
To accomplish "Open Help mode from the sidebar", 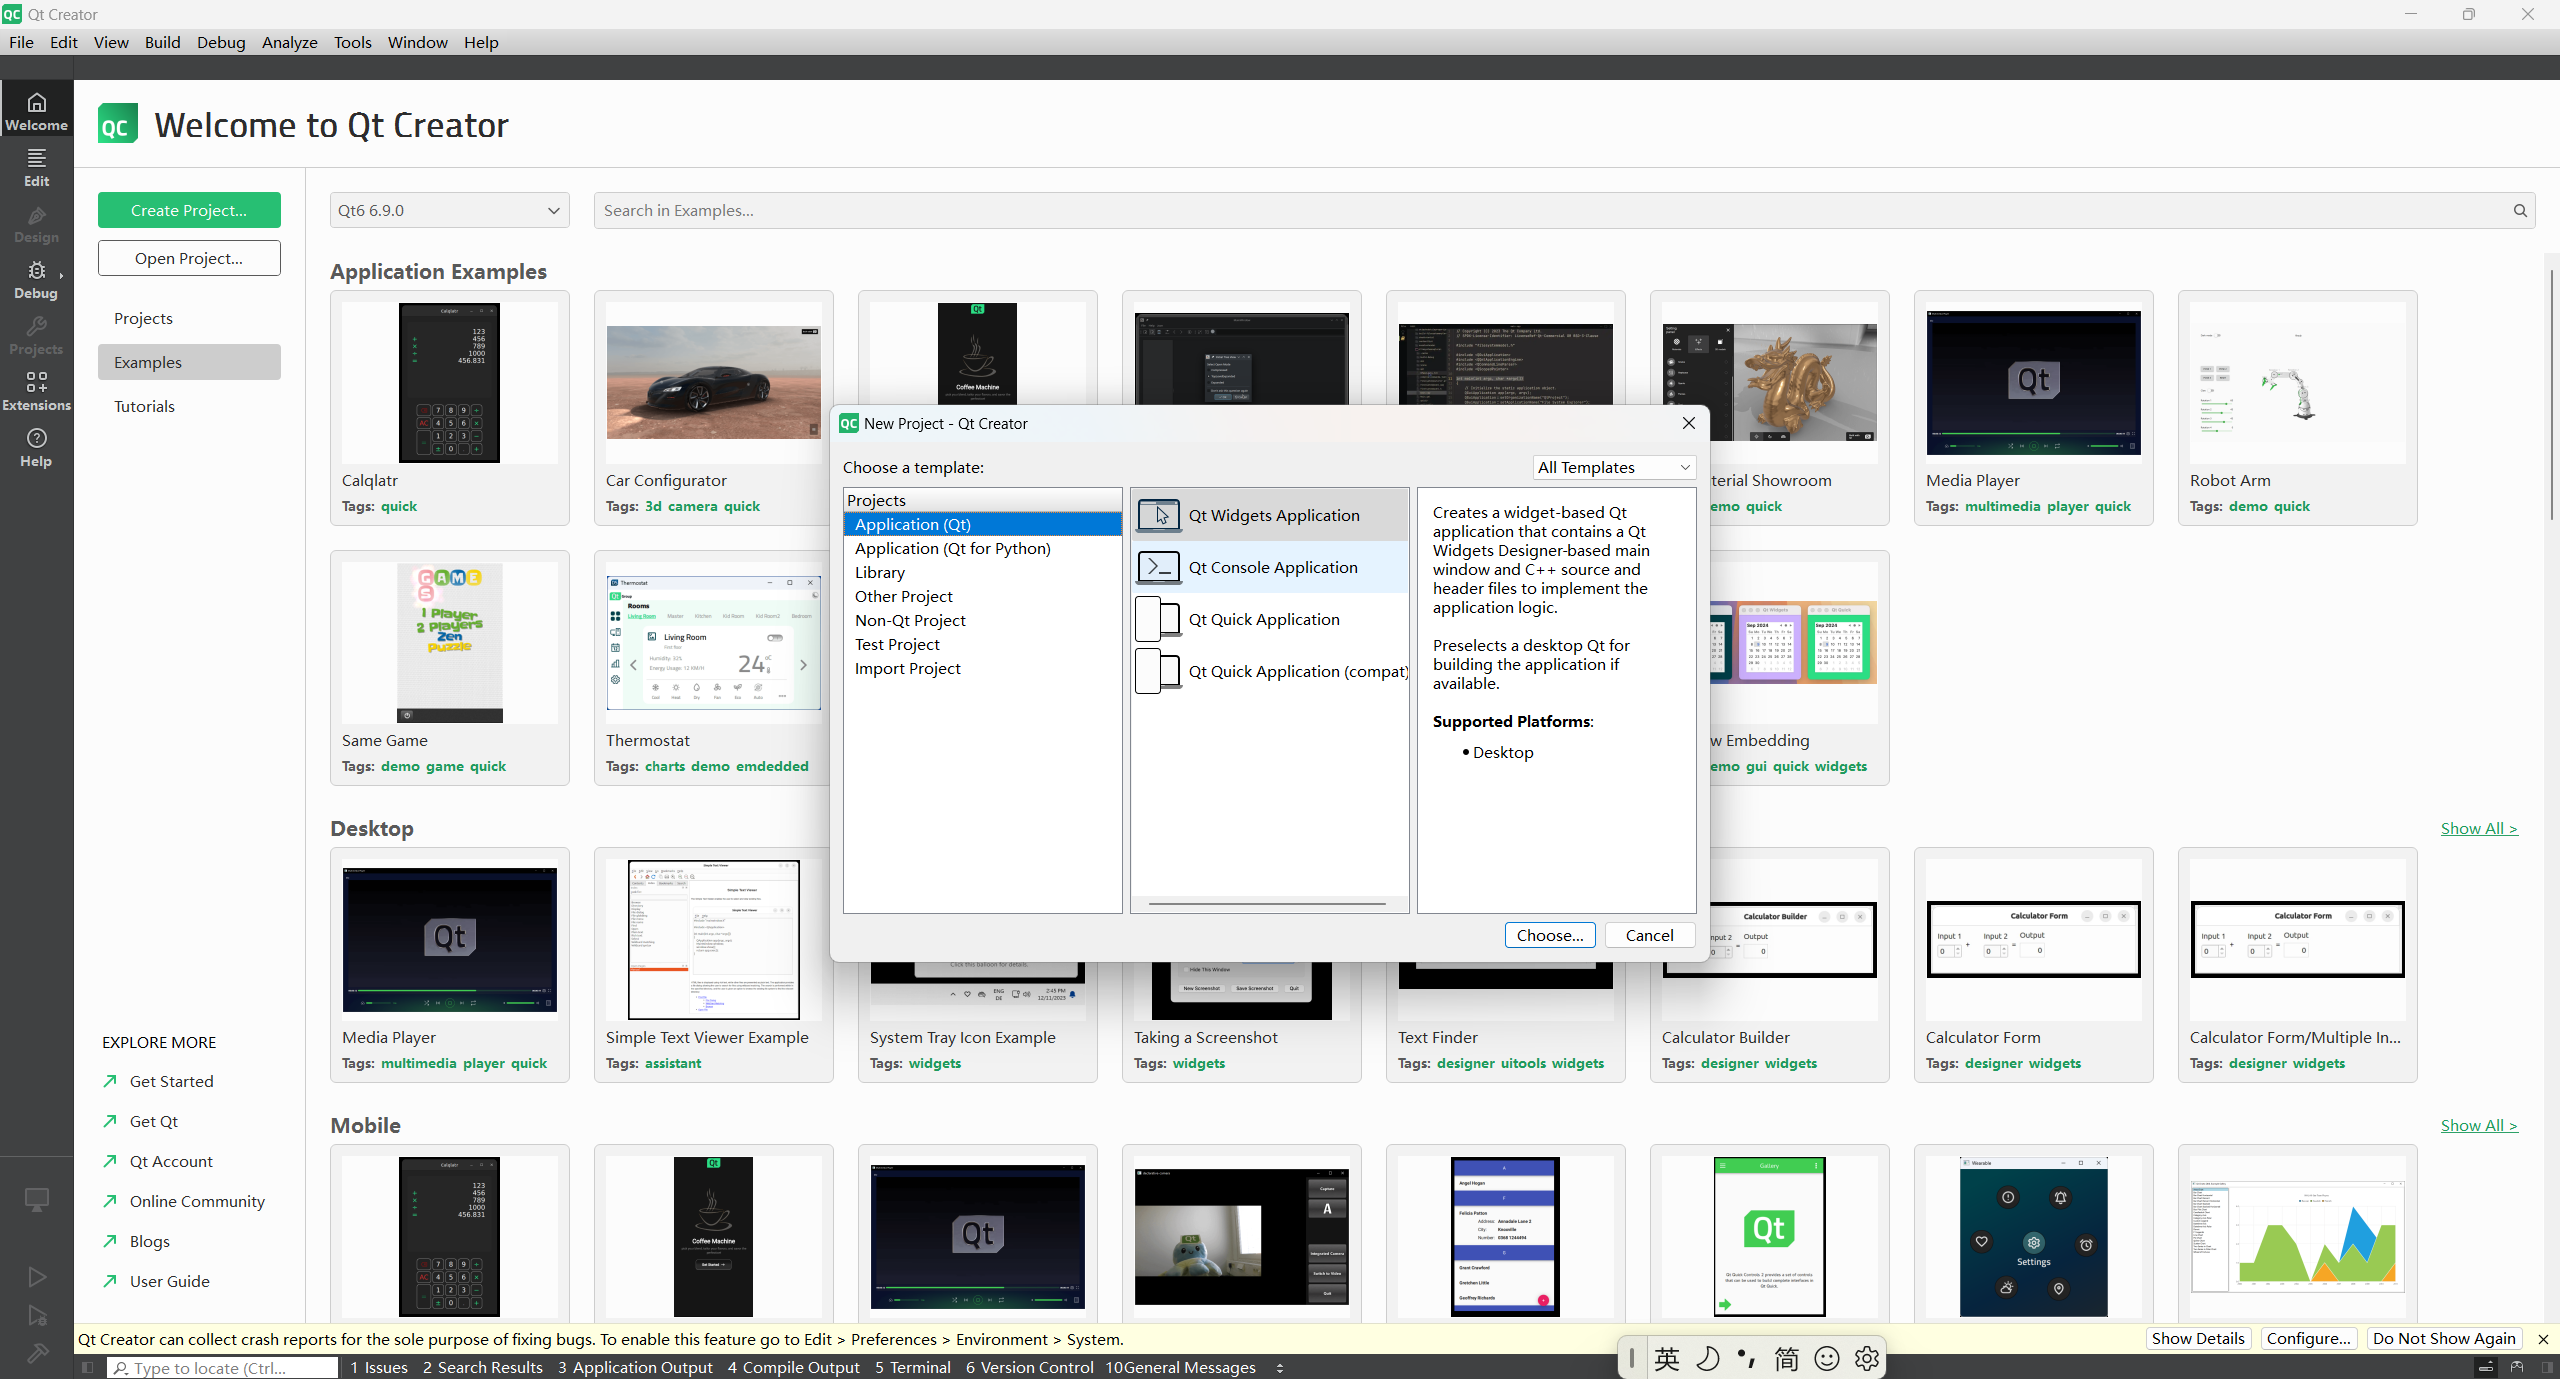I will [x=36, y=448].
